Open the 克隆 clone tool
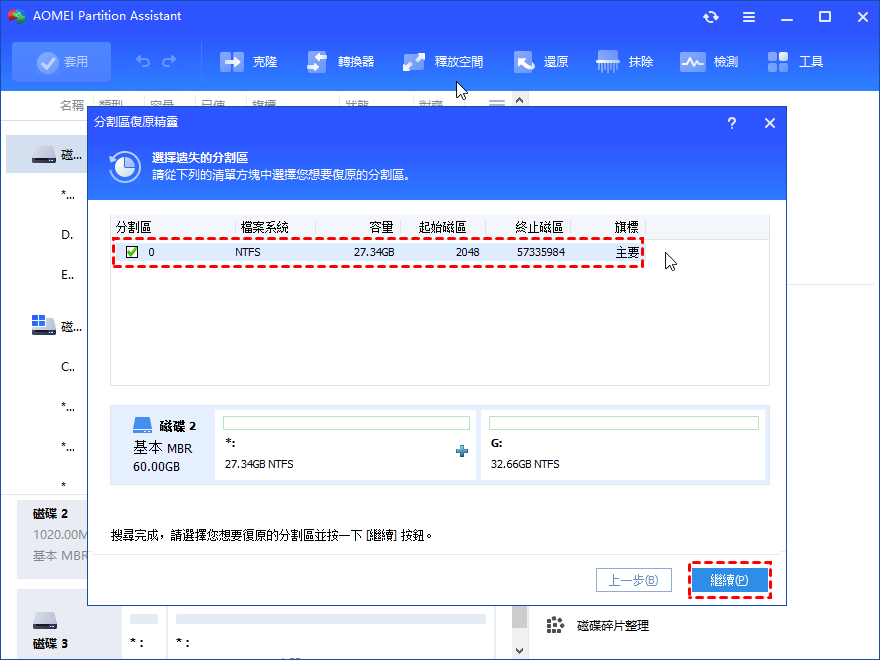Screen dimensions: 880x660 pos(249,62)
